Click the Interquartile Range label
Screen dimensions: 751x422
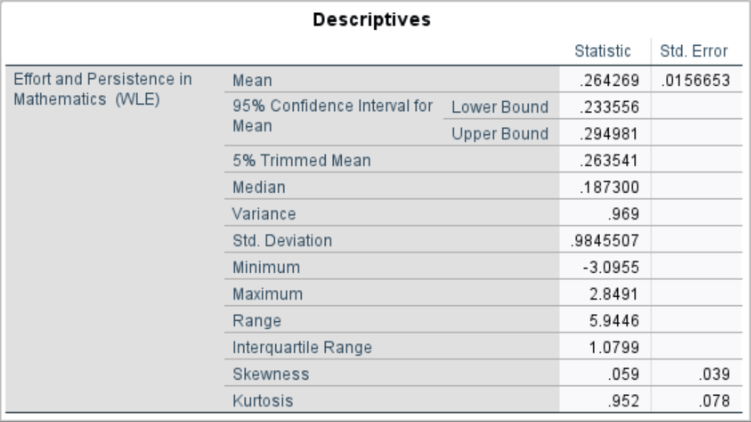[x=302, y=348]
